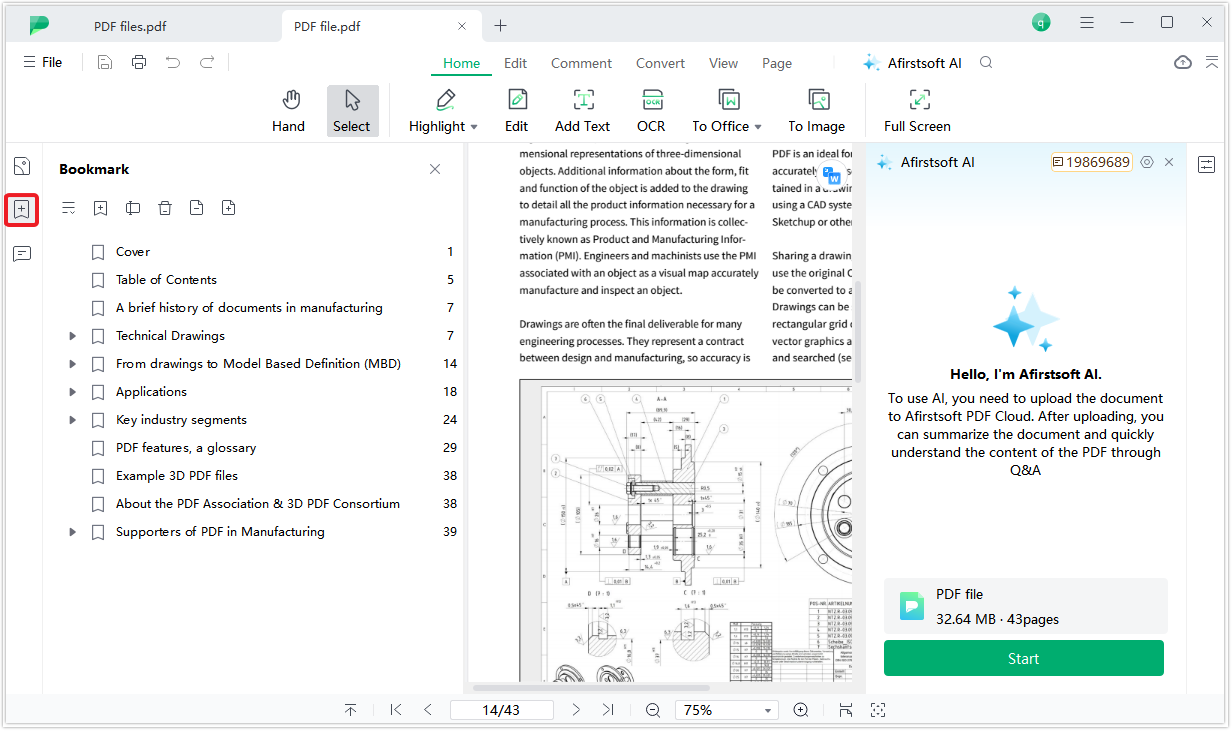Viewport: 1232px width, 731px height.
Task: Switch to the Home ribbon tab
Action: 461,63
